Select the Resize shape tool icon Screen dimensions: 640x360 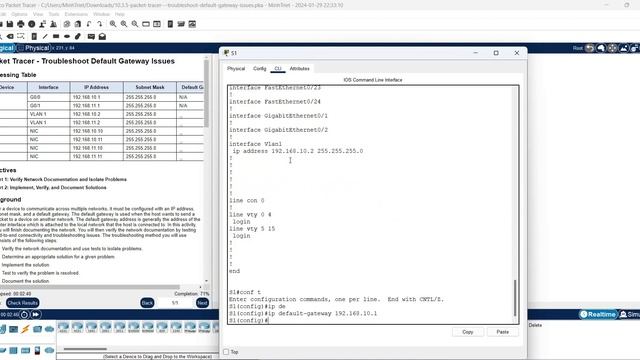click(21, 37)
